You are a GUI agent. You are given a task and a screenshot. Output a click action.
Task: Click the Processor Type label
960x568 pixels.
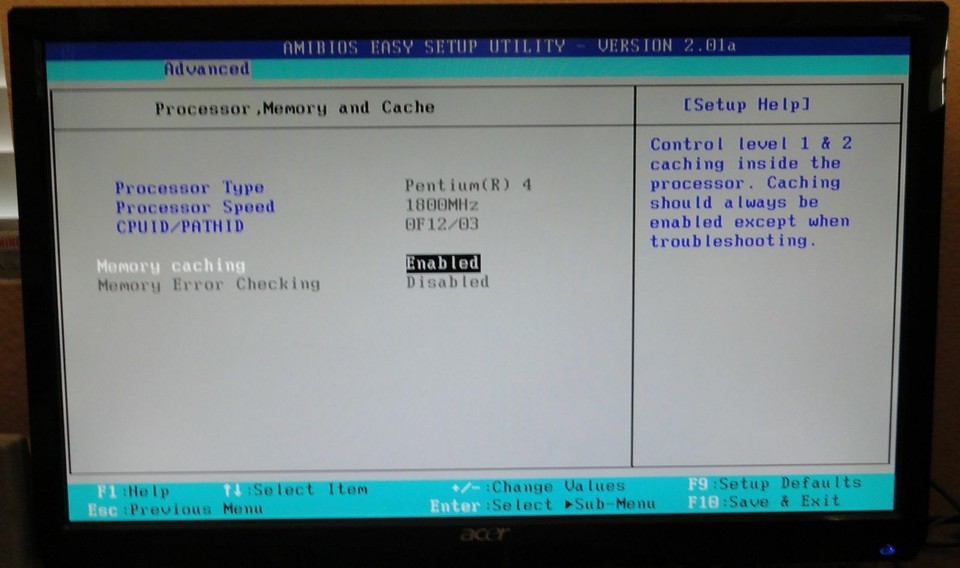pyautogui.click(x=189, y=188)
